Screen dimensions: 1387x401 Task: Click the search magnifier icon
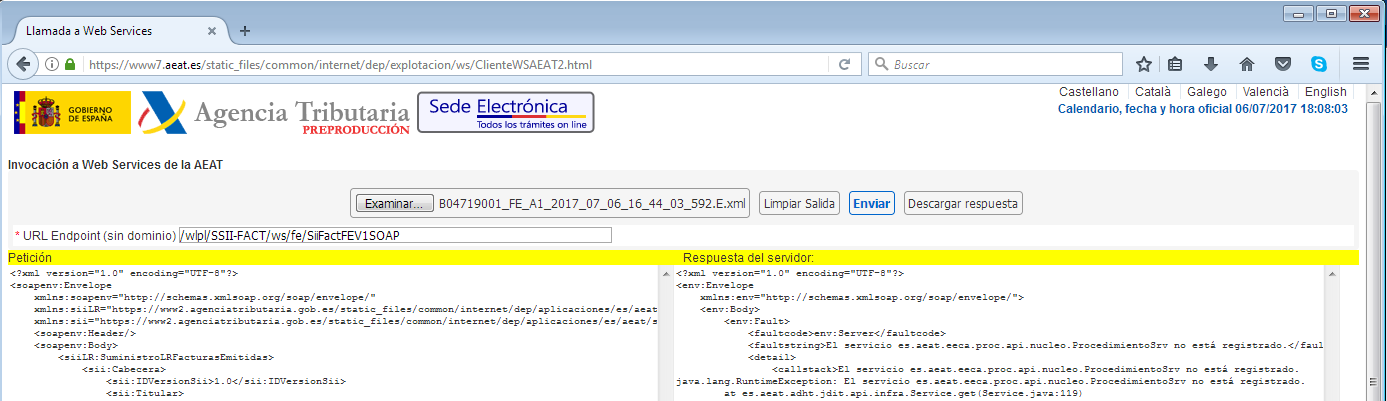[882, 64]
